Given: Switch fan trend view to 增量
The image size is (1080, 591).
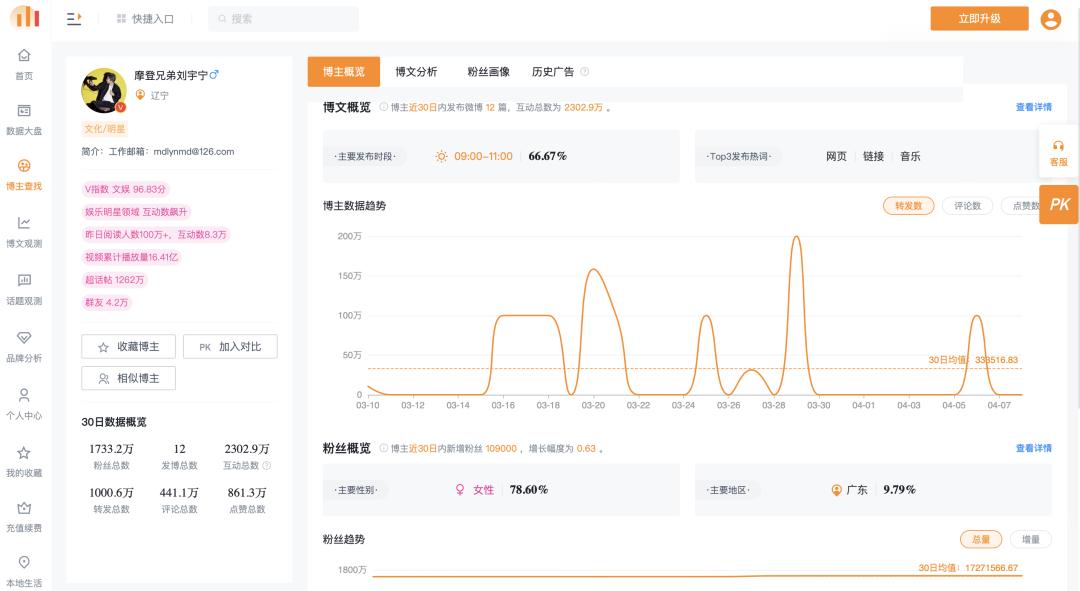Looking at the screenshot, I should (1032, 538).
